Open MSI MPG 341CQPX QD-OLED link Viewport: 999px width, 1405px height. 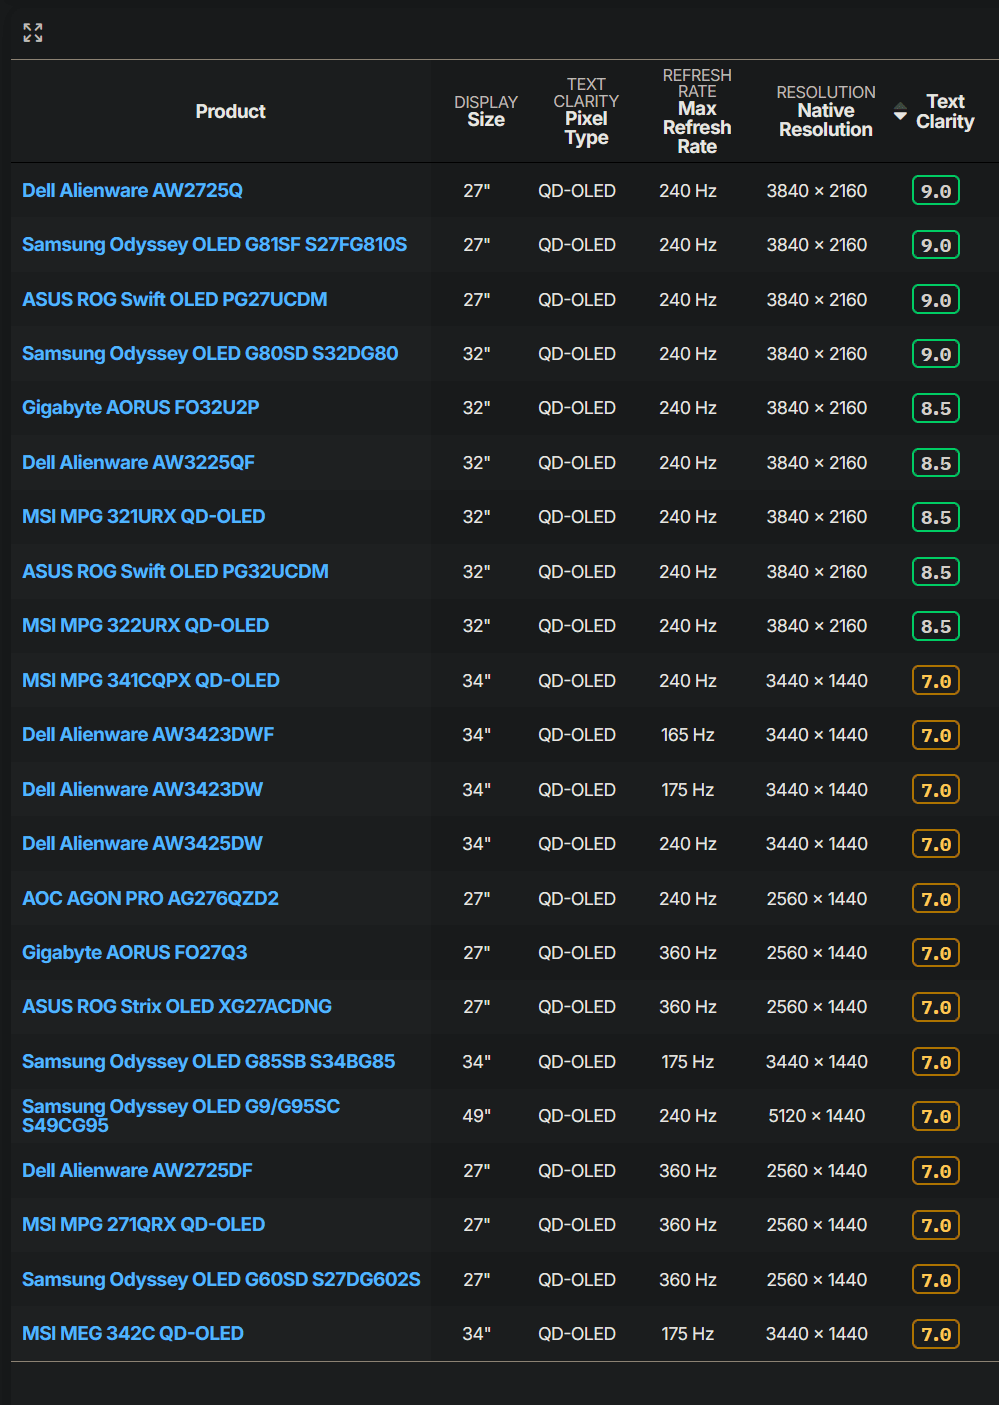[151, 680]
